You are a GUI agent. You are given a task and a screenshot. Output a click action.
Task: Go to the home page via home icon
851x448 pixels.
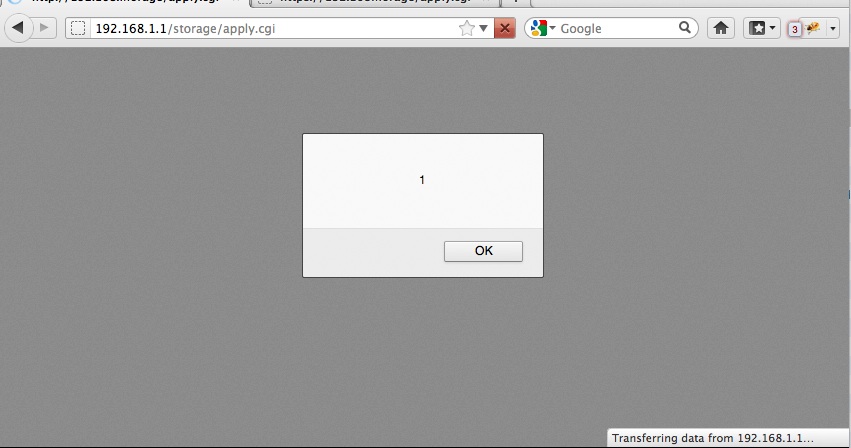[721, 28]
